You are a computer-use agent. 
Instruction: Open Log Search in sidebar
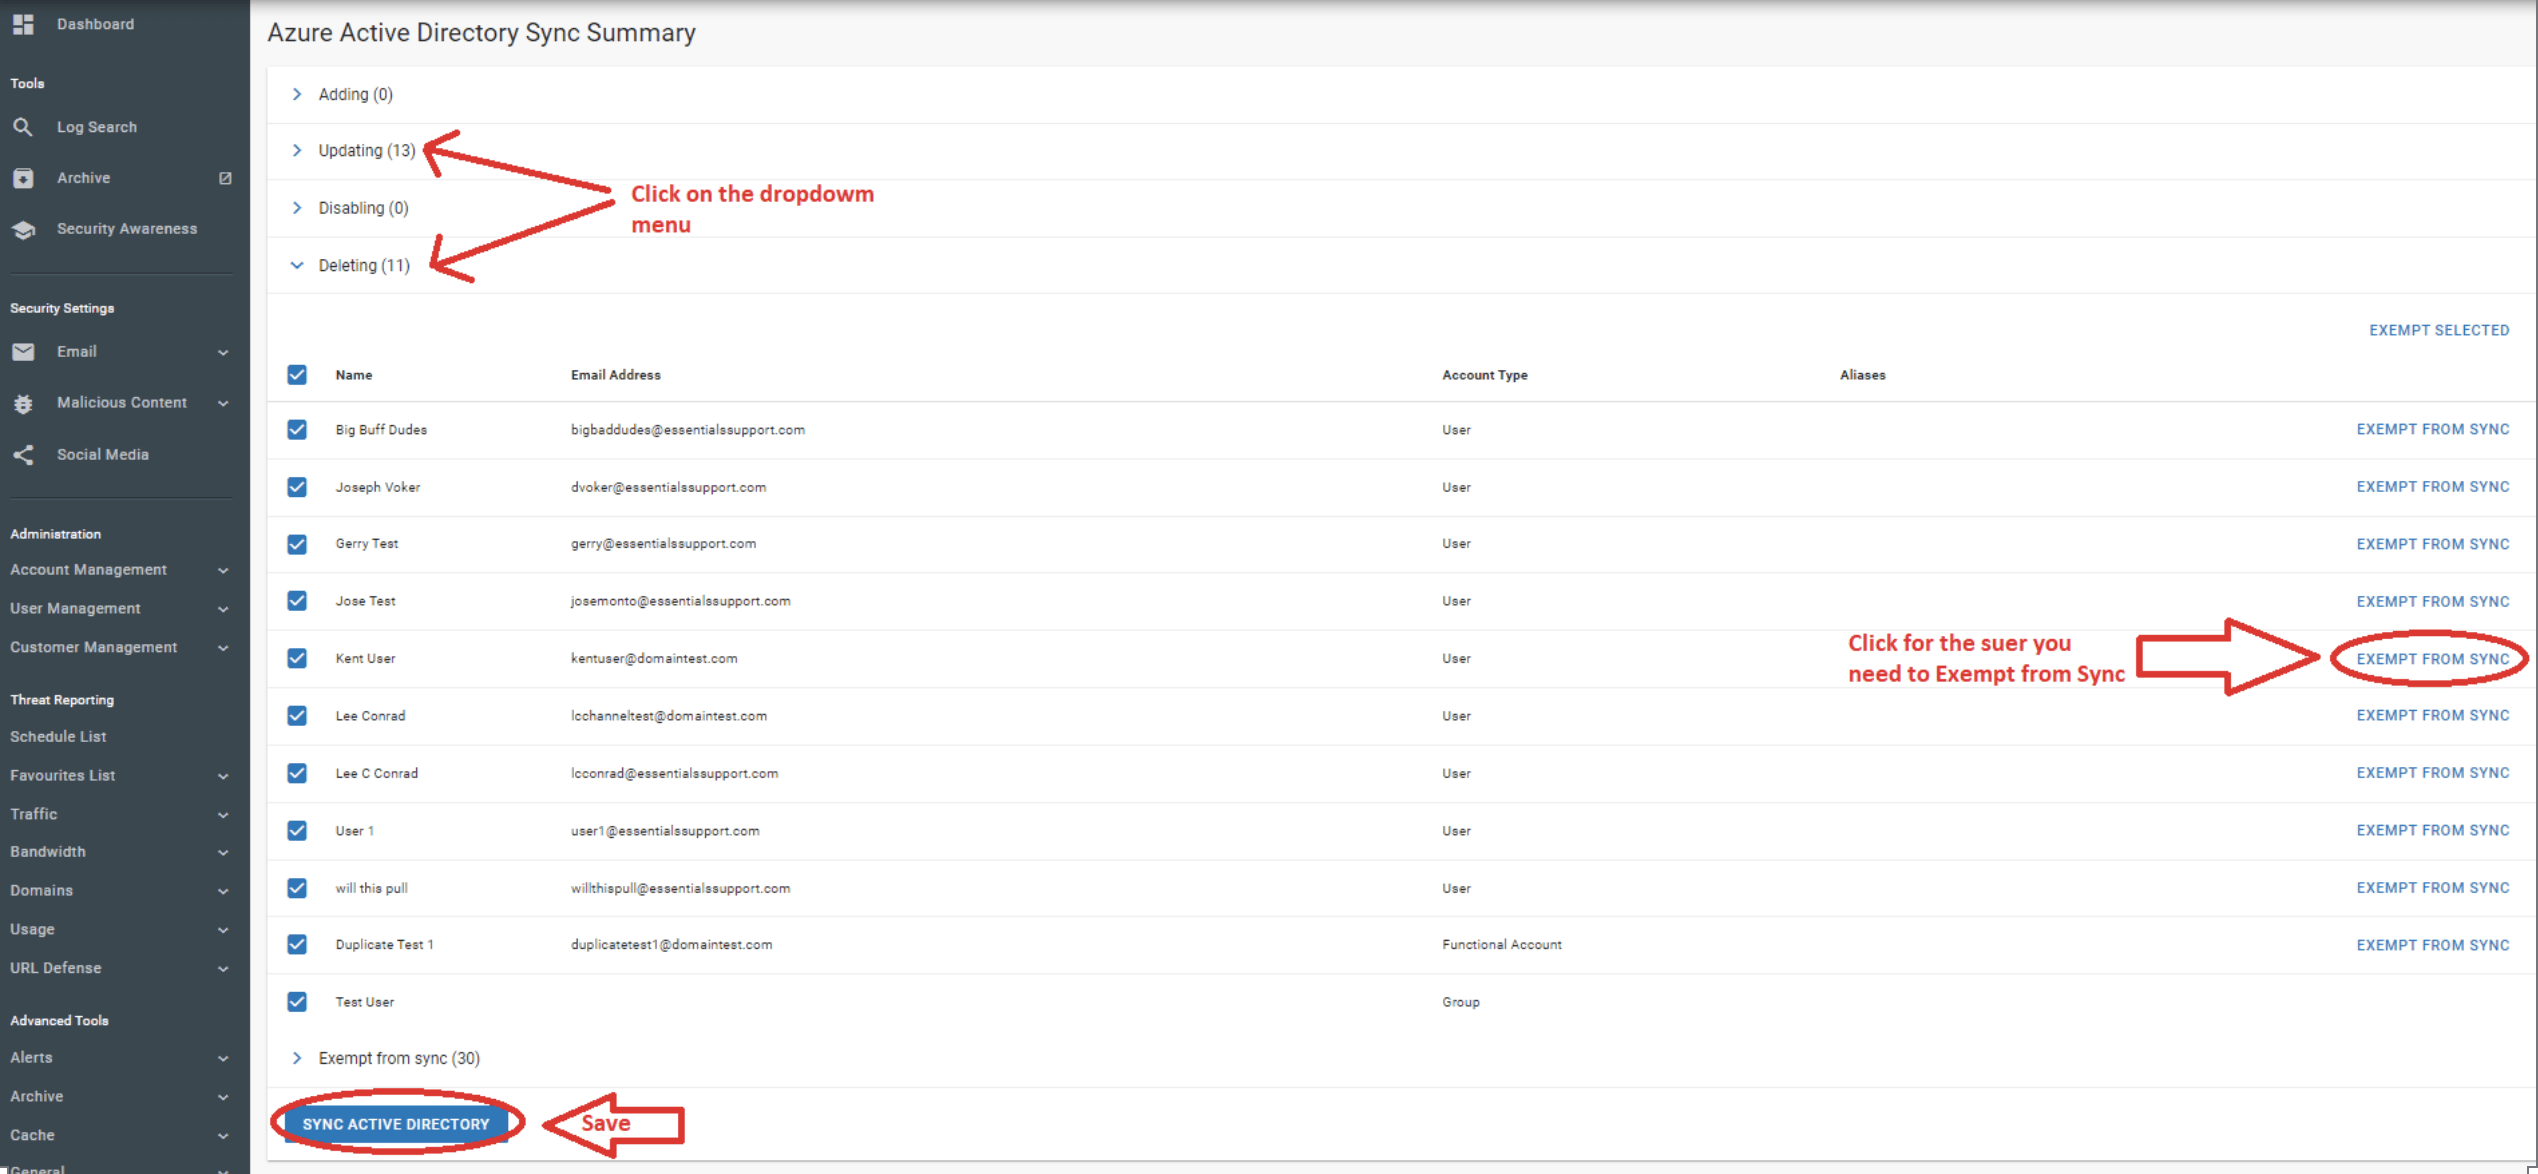(x=97, y=127)
